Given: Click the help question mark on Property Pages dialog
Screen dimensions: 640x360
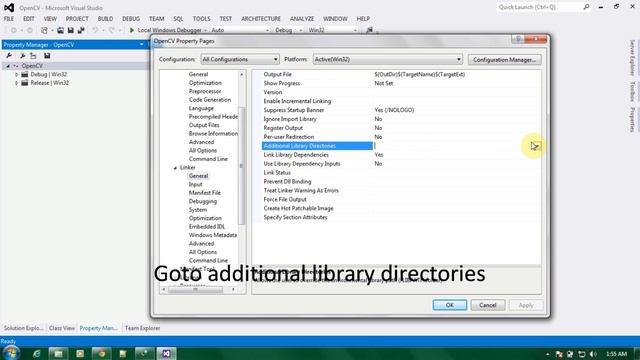Looking at the screenshot, I should (518, 39).
